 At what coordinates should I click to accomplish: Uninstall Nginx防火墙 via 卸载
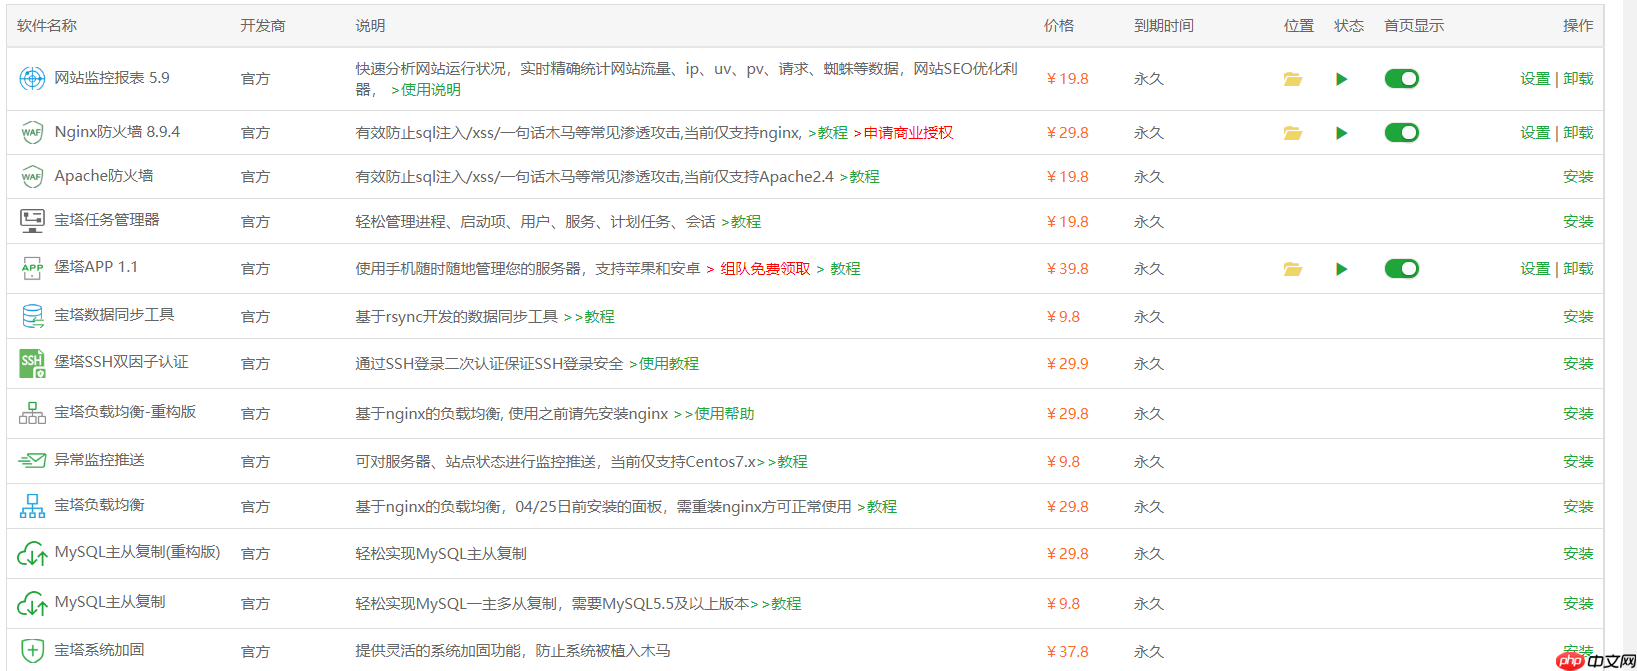1578,133
